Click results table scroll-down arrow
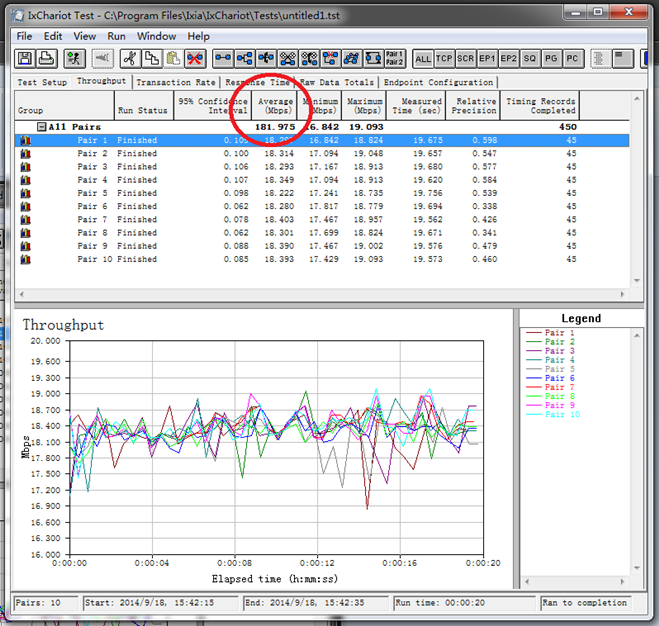659x626 pixels. [x=637, y=280]
